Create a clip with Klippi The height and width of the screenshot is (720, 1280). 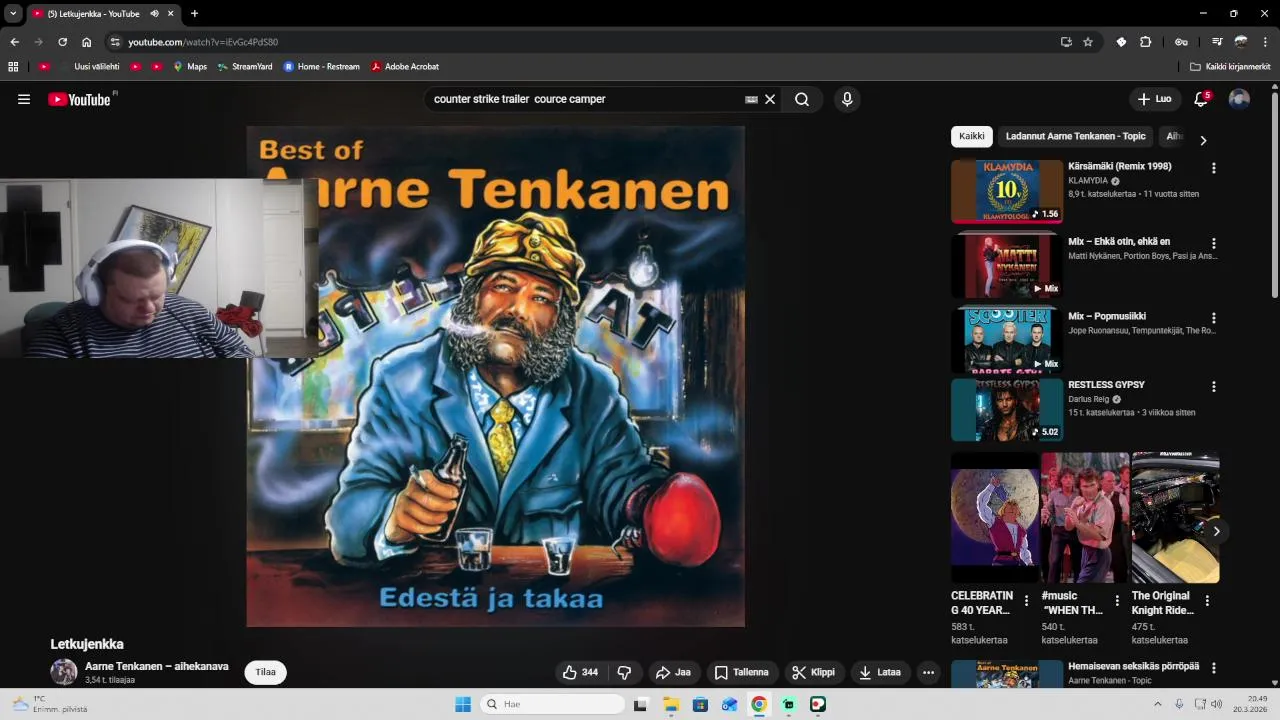click(813, 672)
